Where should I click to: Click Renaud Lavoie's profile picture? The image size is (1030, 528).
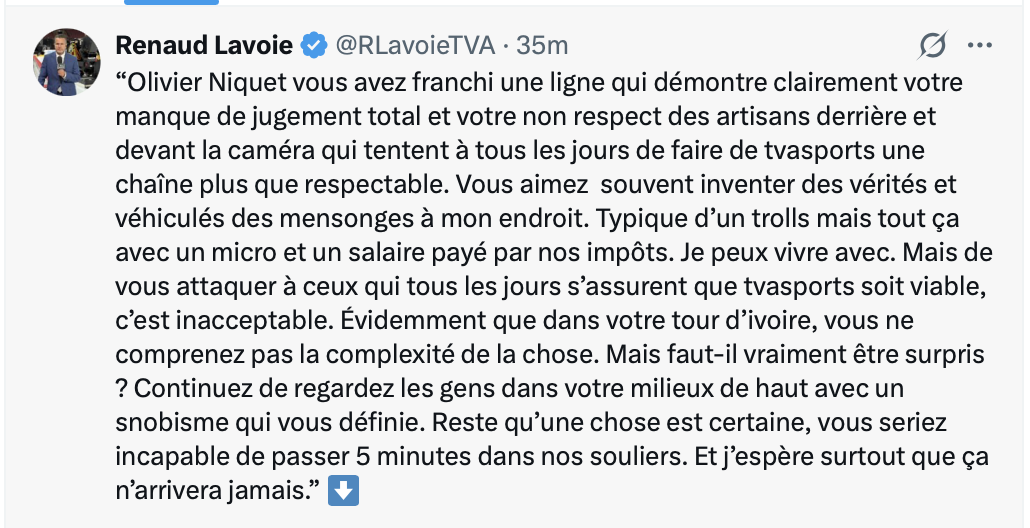(68, 62)
